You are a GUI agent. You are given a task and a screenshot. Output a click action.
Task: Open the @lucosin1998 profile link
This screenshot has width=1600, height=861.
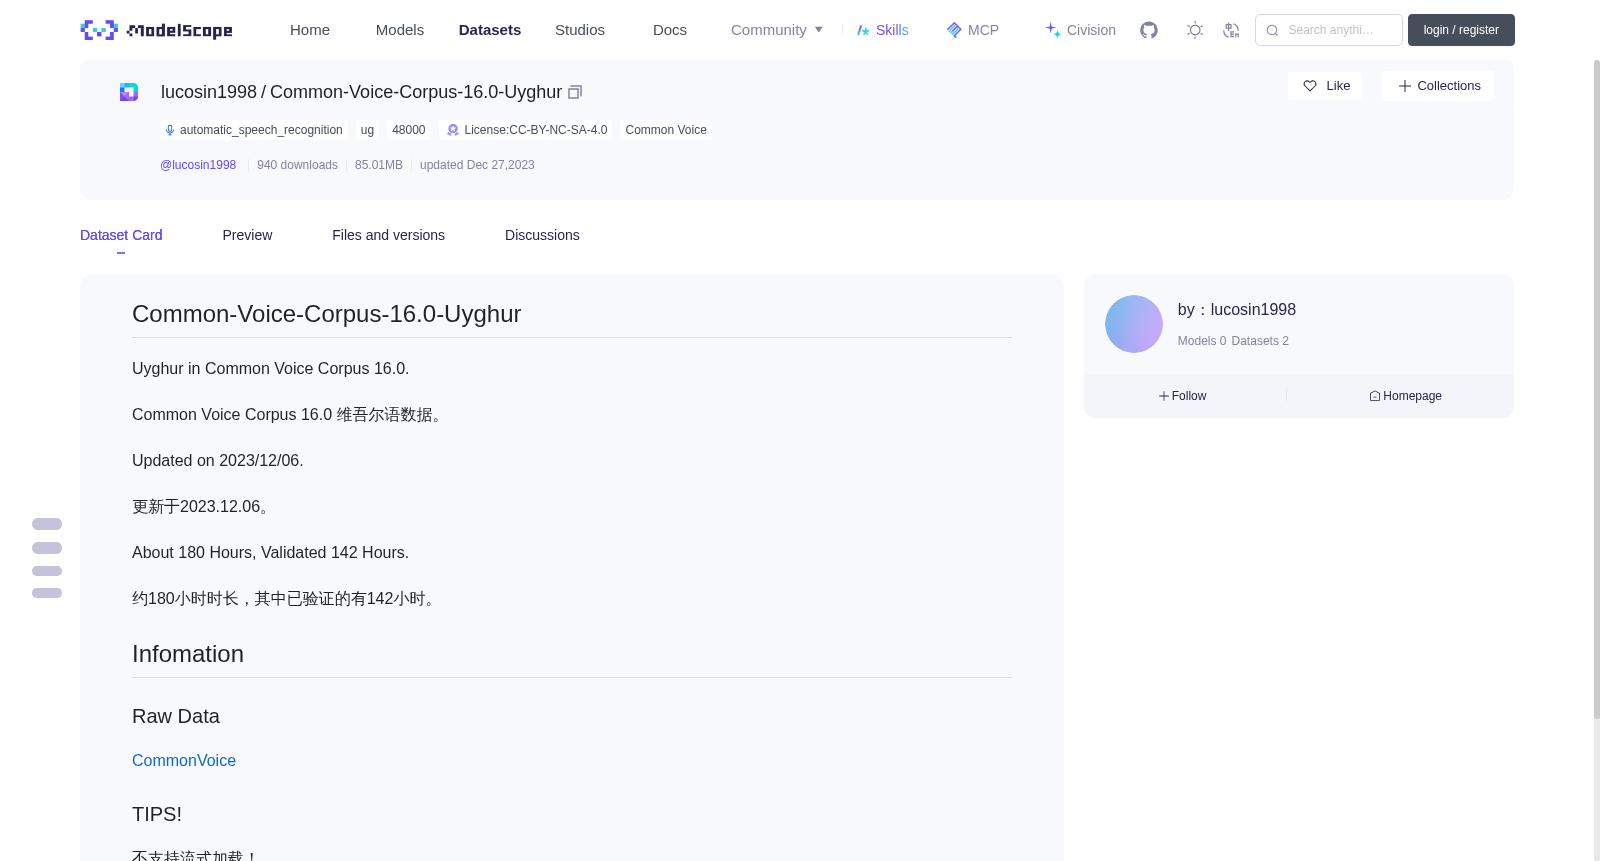tap(198, 165)
